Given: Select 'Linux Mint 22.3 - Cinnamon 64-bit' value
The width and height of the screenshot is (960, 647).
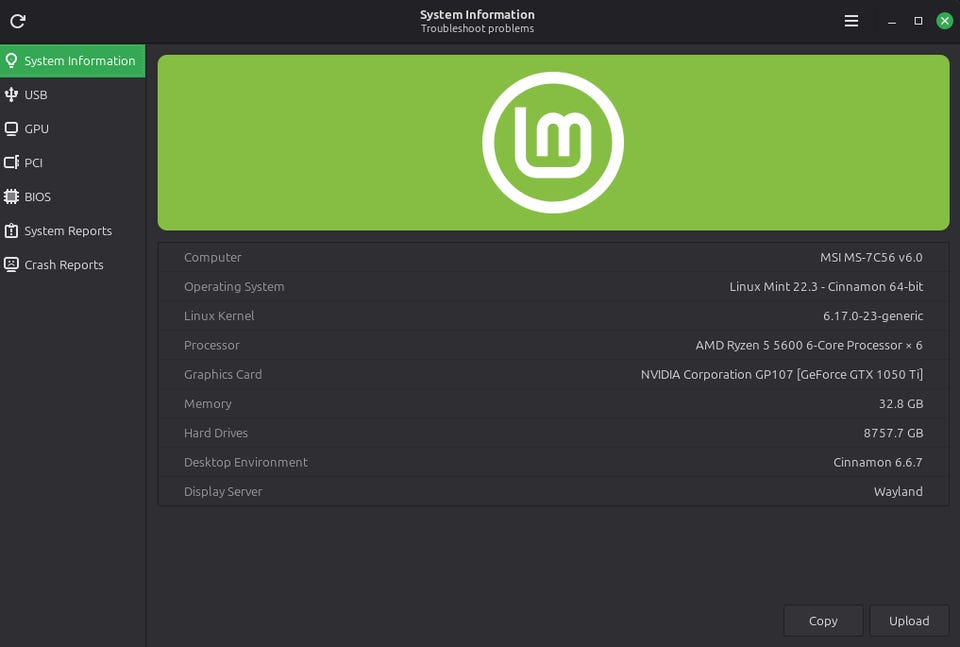Looking at the screenshot, I should click(x=826, y=286).
